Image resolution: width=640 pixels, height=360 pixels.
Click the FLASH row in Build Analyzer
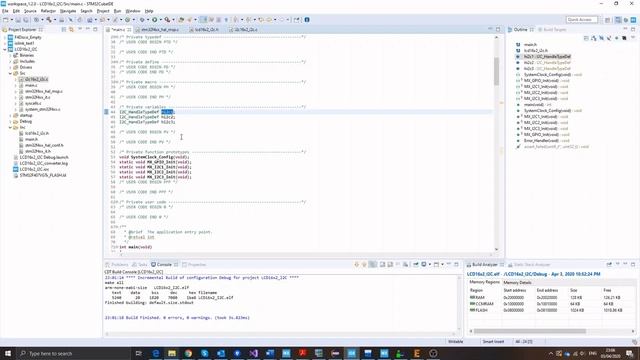551,310
